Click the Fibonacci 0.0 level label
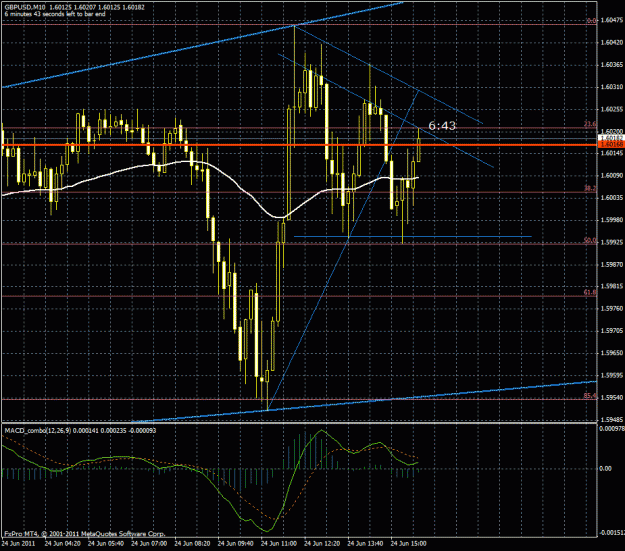Screen dimensions: 625x551 [x=592, y=21]
